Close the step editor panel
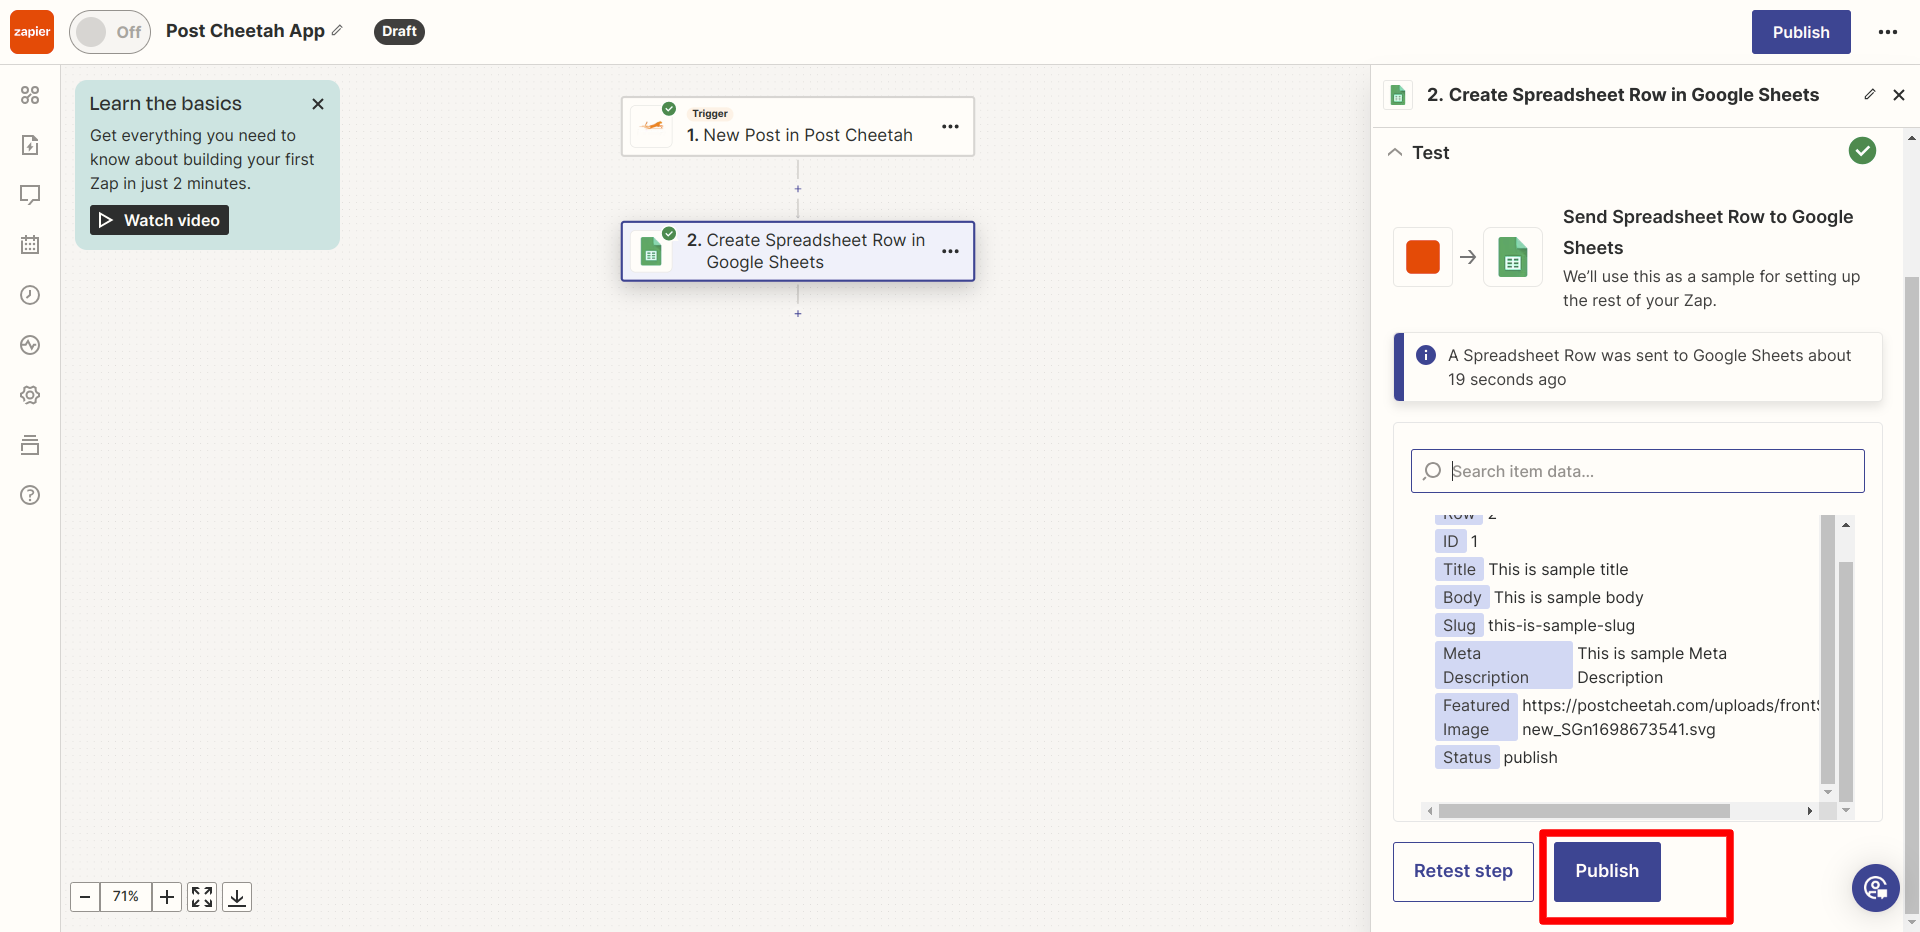This screenshot has height=932, width=1920. [x=1899, y=95]
